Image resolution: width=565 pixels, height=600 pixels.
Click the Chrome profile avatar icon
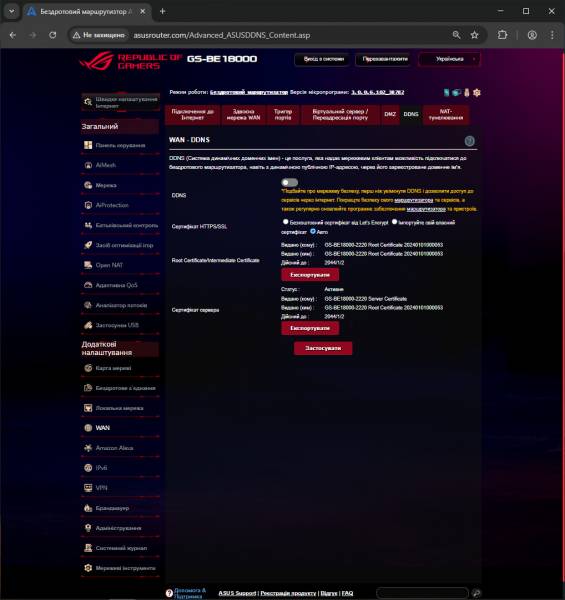click(532, 35)
